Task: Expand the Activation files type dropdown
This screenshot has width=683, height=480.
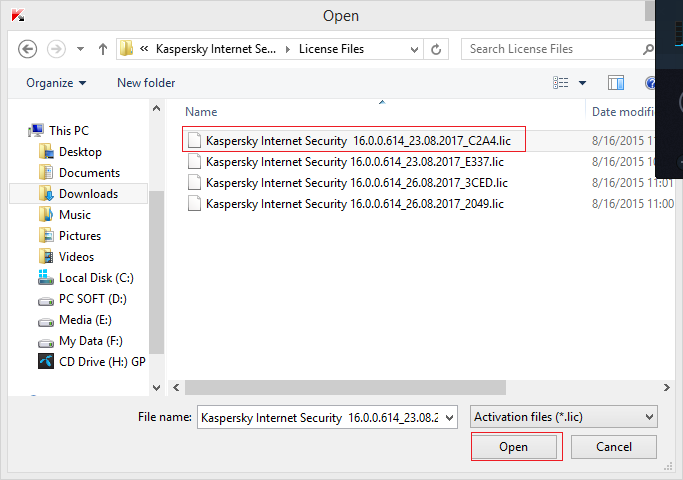Action: pos(649,417)
